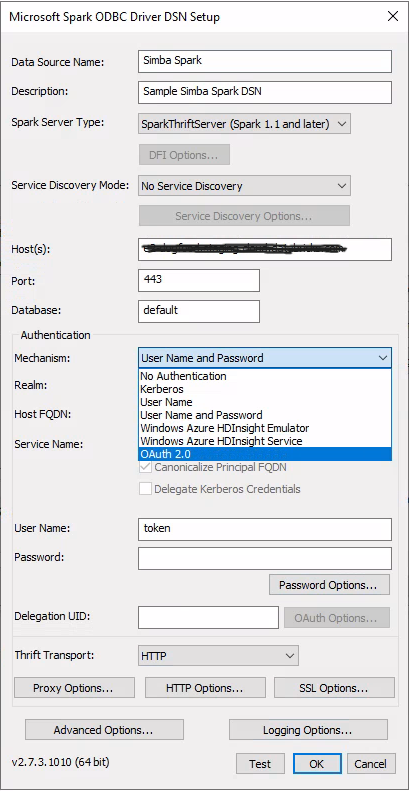The width and height of the screenshot is (409, 791).
Task: Confirm the dialog with OK
Action: [x=317, y=764]
